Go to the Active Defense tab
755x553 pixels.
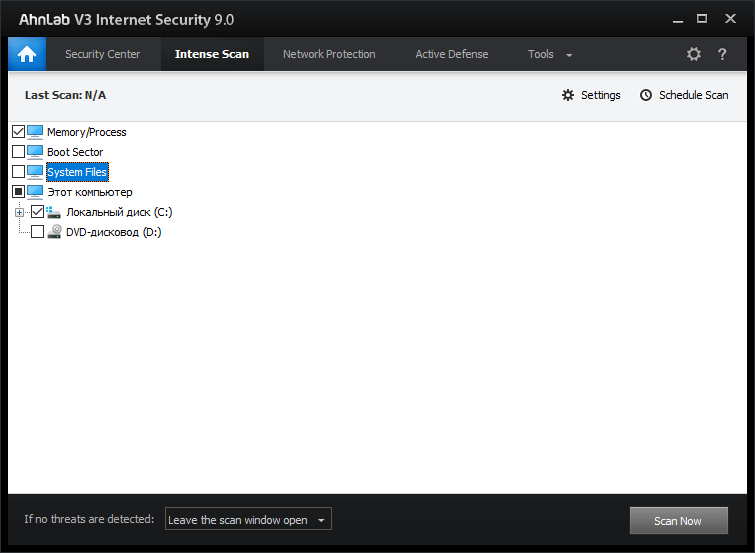point(452,54)
